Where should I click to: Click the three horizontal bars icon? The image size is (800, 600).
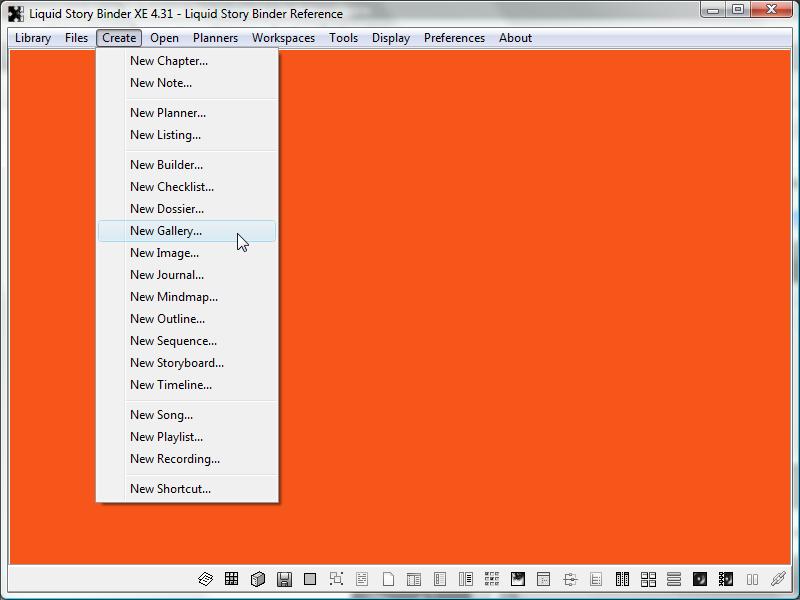coord(674,579)
